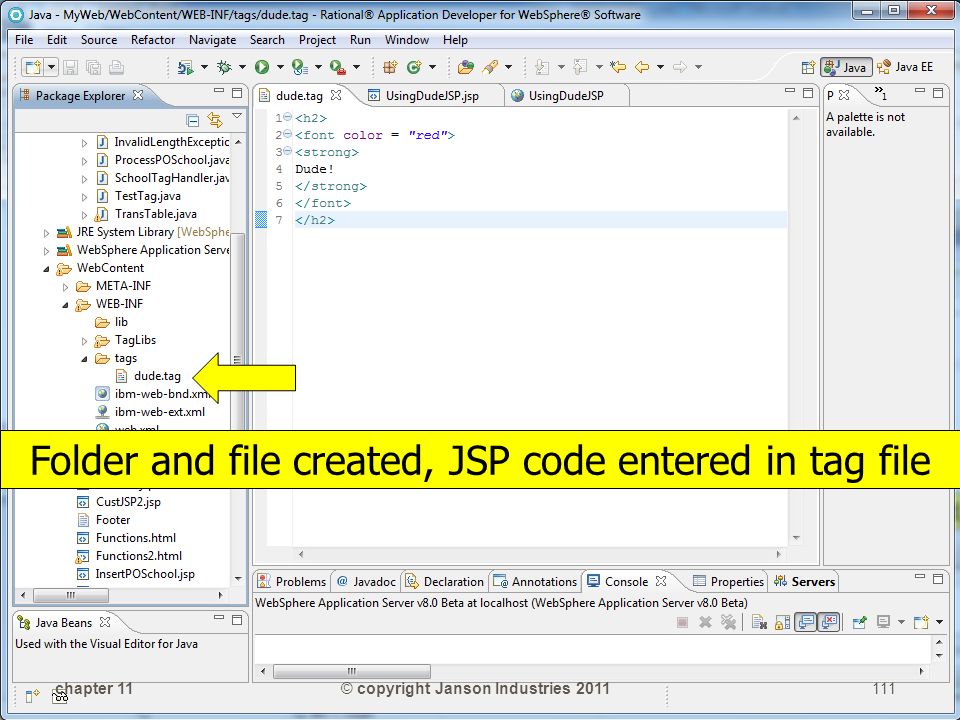Click the Run External Tools icon

tap(337, 67)
